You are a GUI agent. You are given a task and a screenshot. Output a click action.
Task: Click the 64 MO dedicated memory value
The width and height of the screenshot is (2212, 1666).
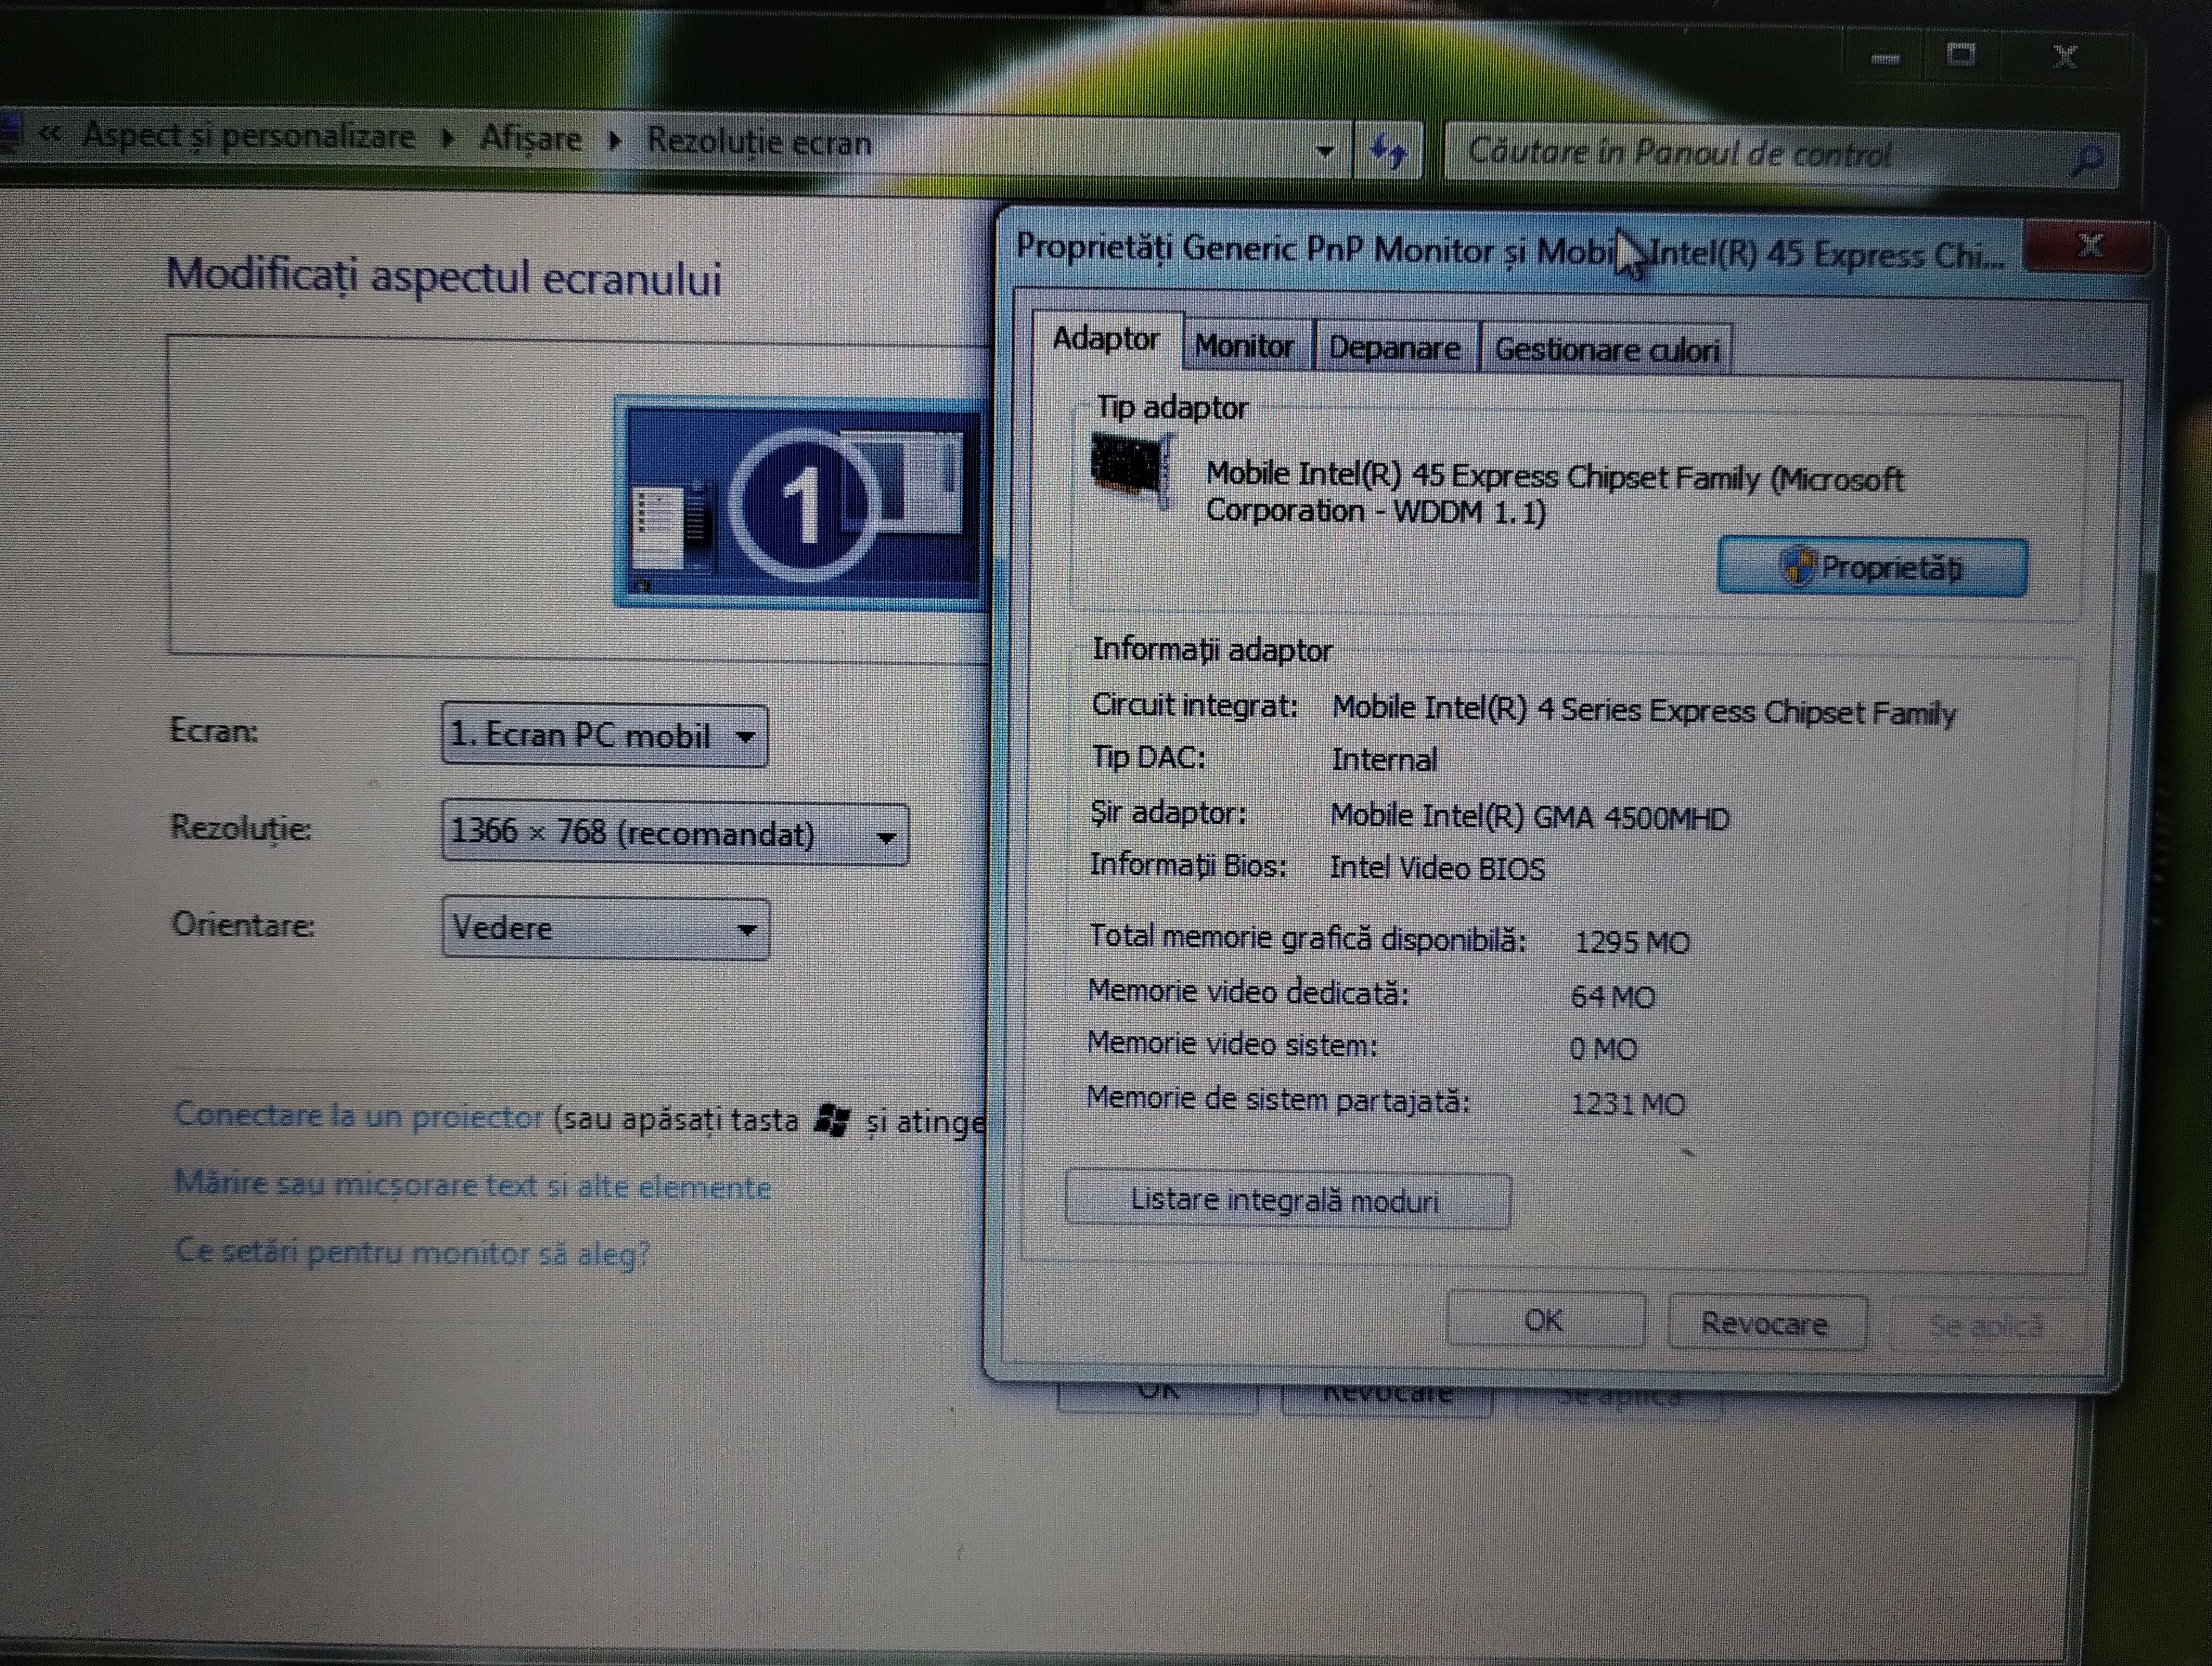[1612, 996]
